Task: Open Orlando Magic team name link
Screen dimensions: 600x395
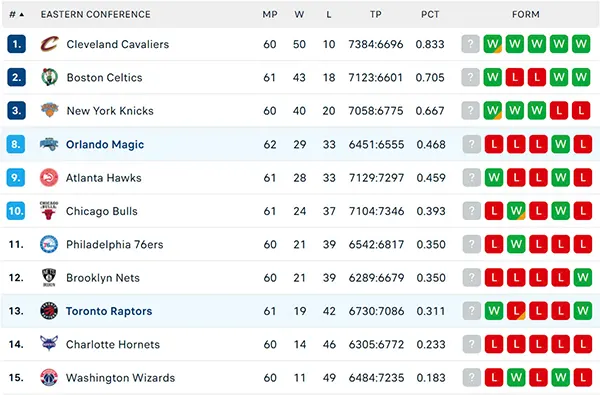Action: click(x=105, y=144)
